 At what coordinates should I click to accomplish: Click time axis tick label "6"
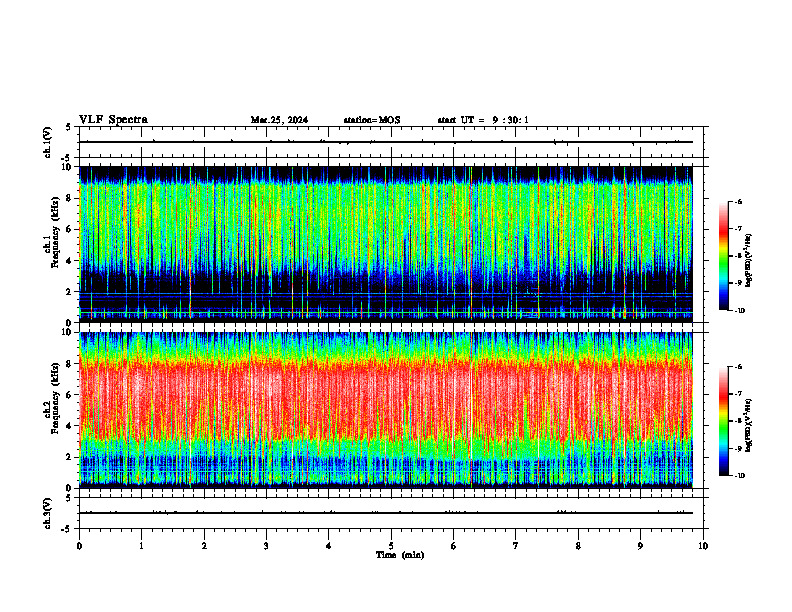pyautogui.click(x=454, y=546)
